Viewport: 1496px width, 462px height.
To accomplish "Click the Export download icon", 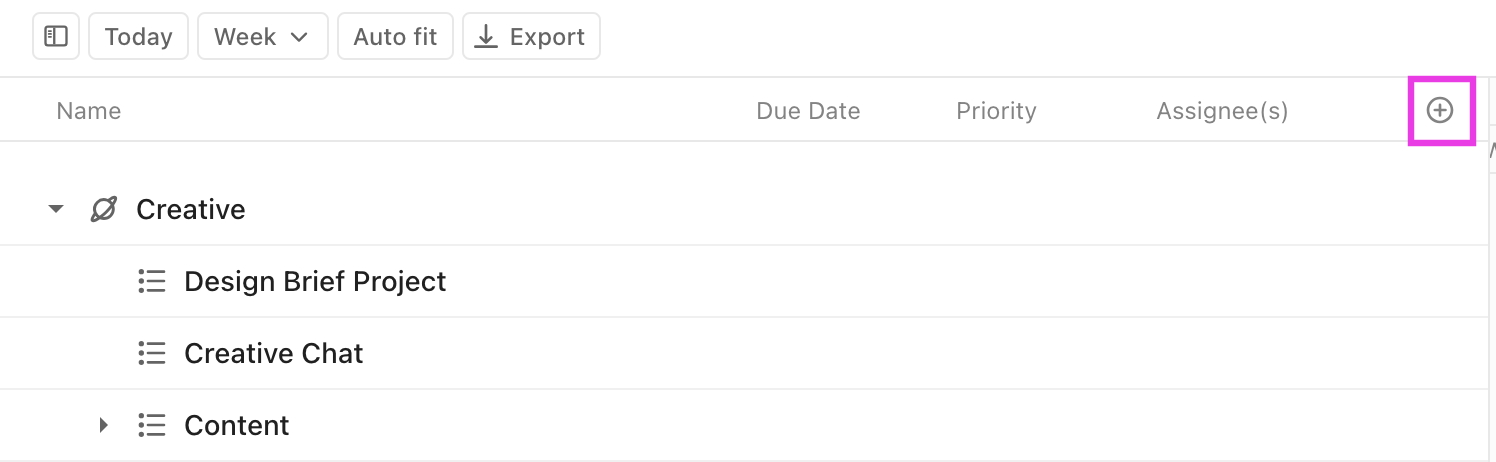I will (x=486, y=37).
